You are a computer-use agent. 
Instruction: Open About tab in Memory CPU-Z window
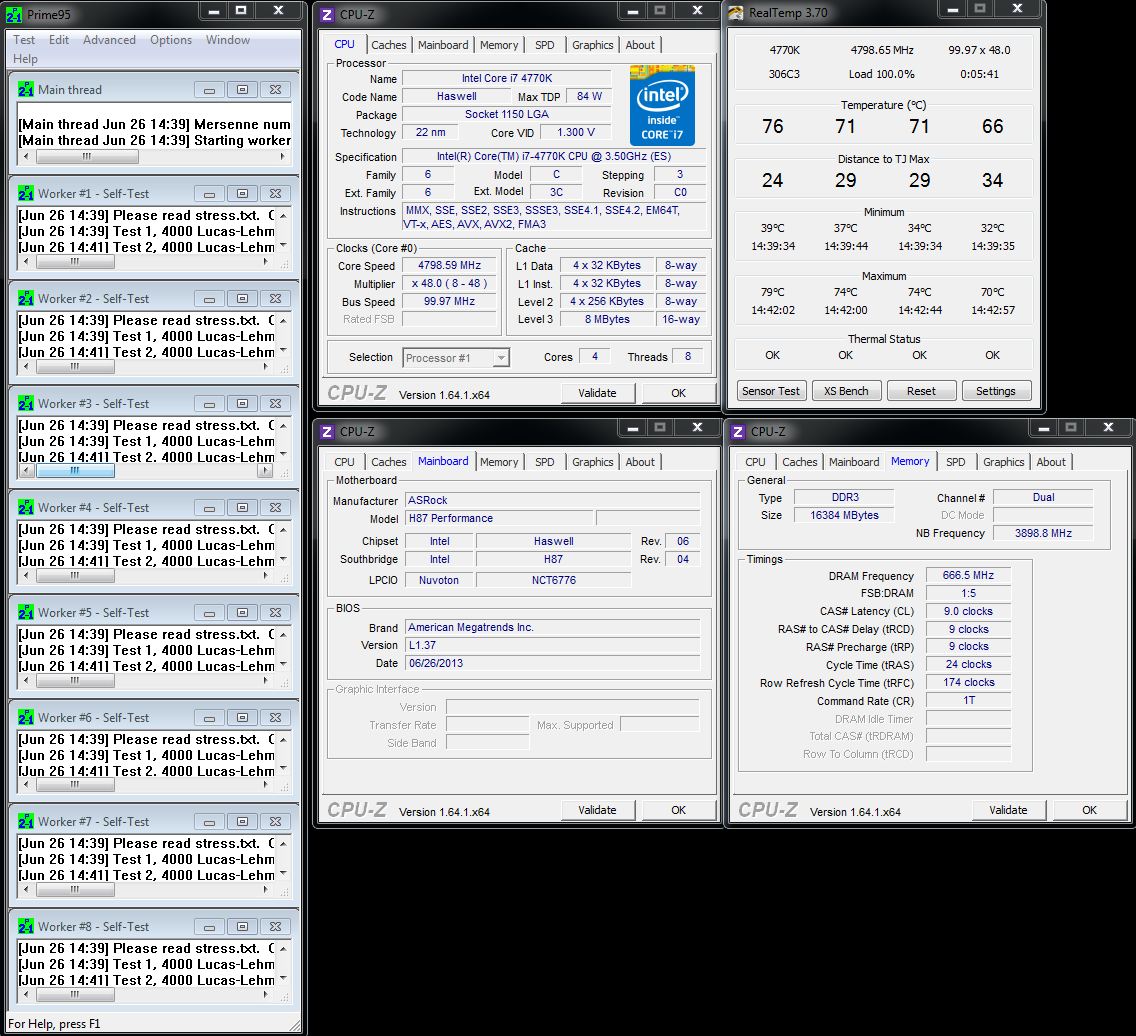click(1051, 462)
